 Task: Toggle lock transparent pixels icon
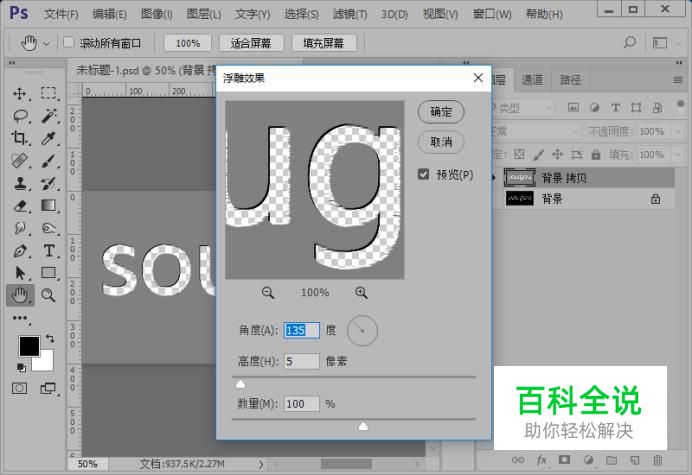click(x=519, y=155)
